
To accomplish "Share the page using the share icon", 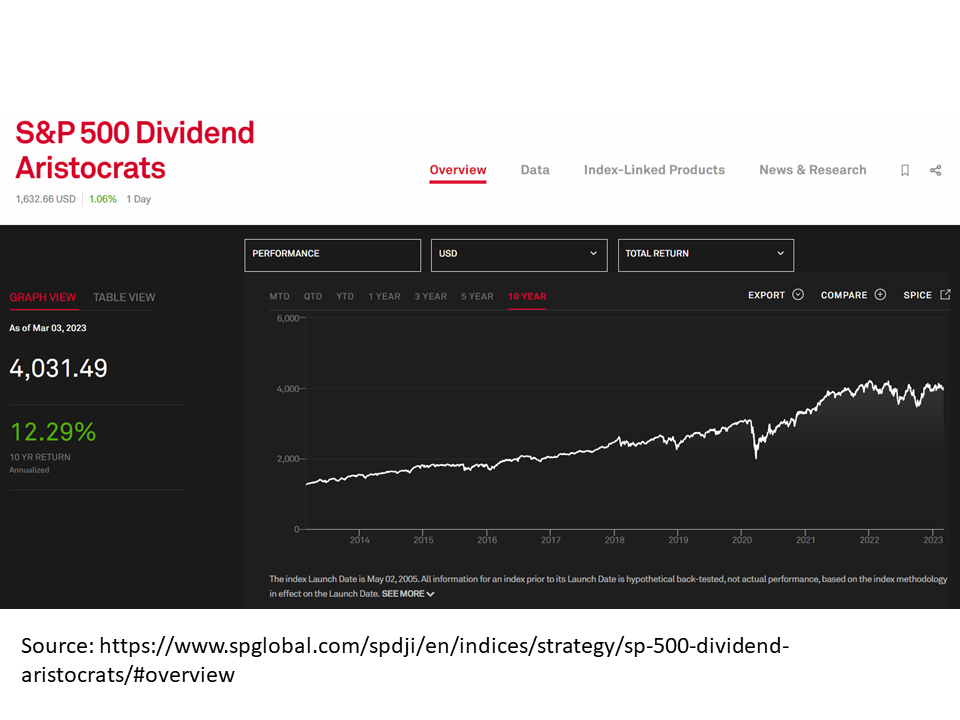I will coord(936,170).
